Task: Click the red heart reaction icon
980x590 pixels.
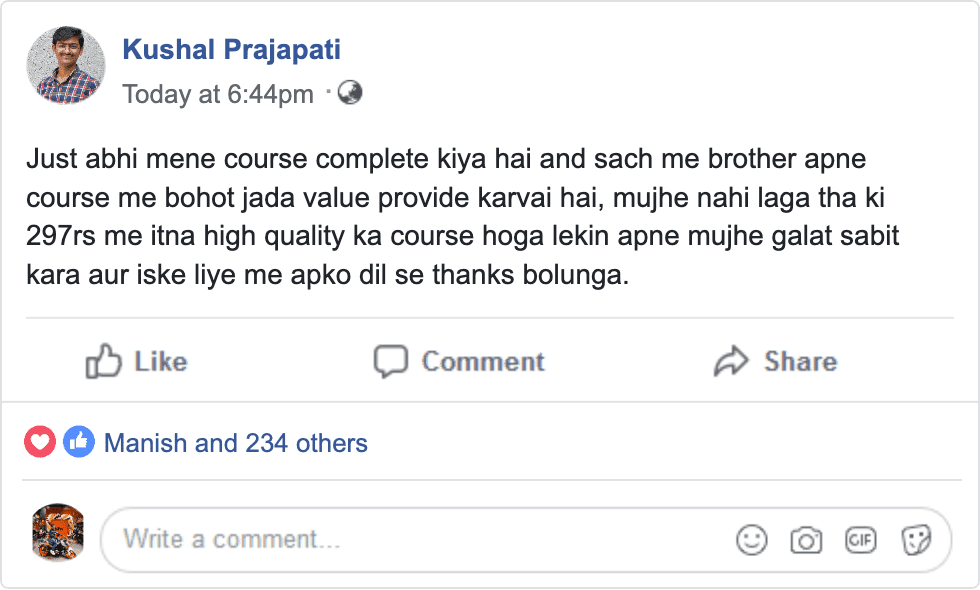Action: tap(40, 442)
